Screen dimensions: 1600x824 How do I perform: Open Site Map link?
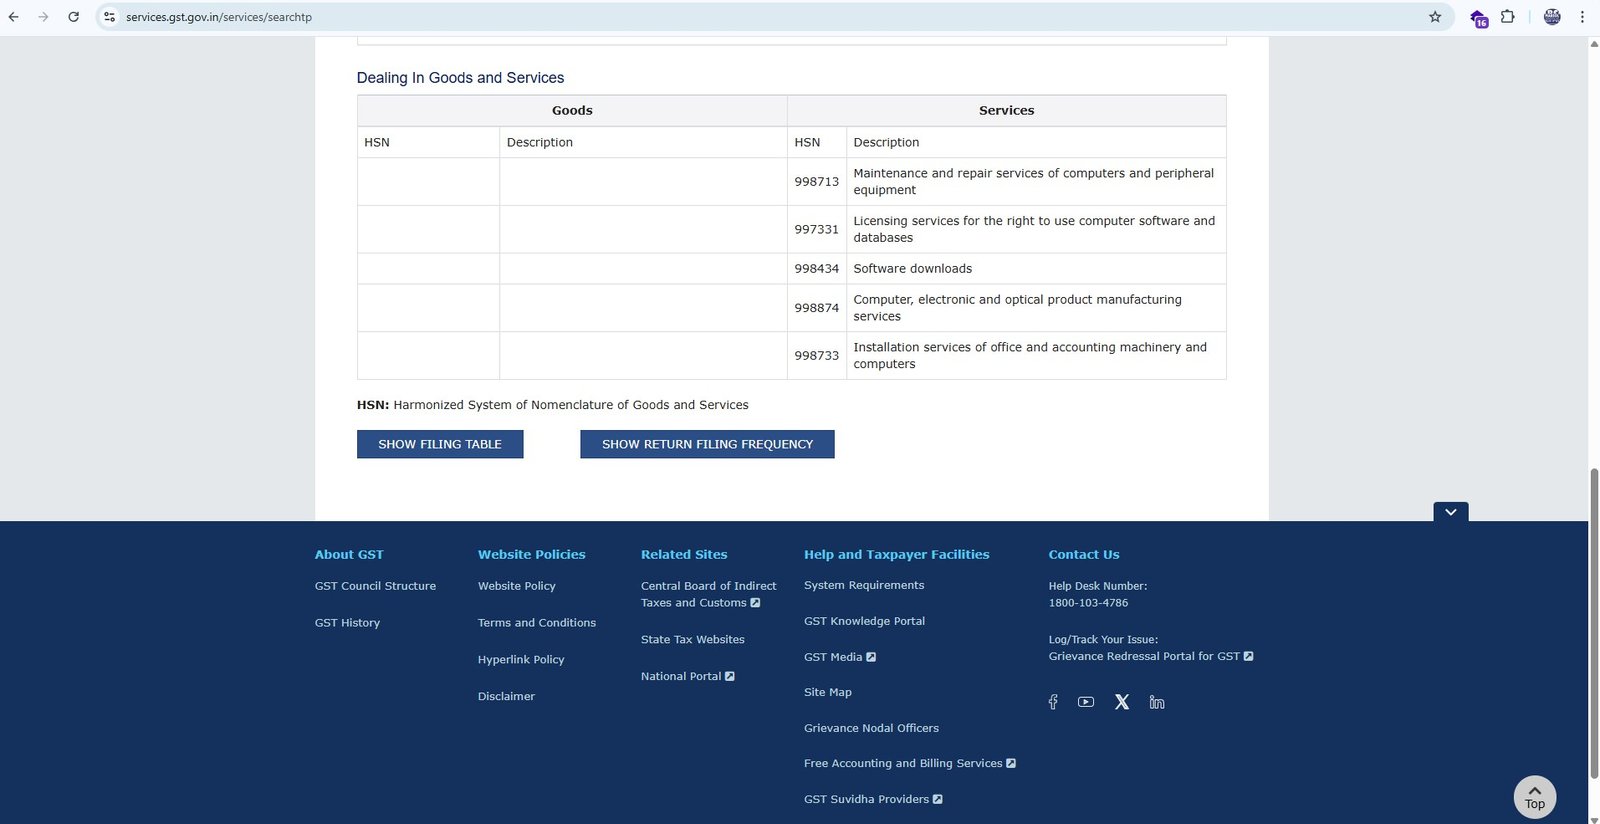(x=828, y=692)
